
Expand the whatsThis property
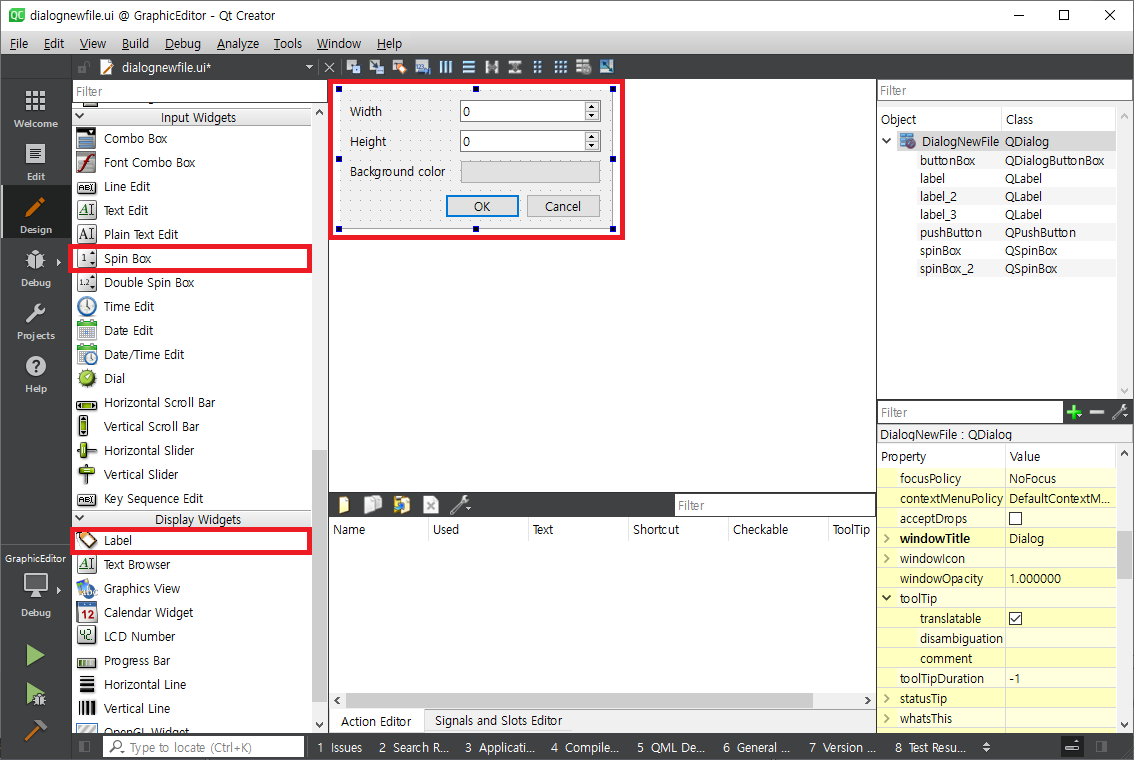click(887, 718)
